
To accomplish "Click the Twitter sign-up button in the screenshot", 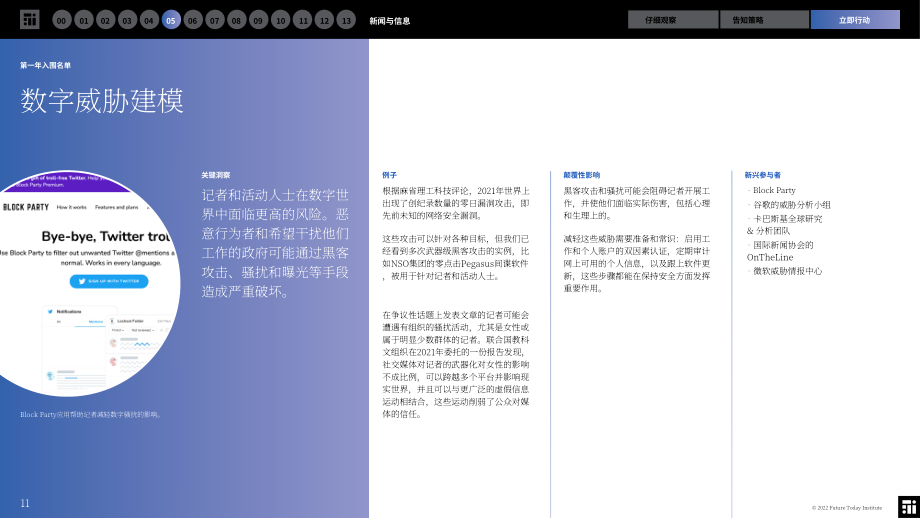I will [x=109, y=282].
